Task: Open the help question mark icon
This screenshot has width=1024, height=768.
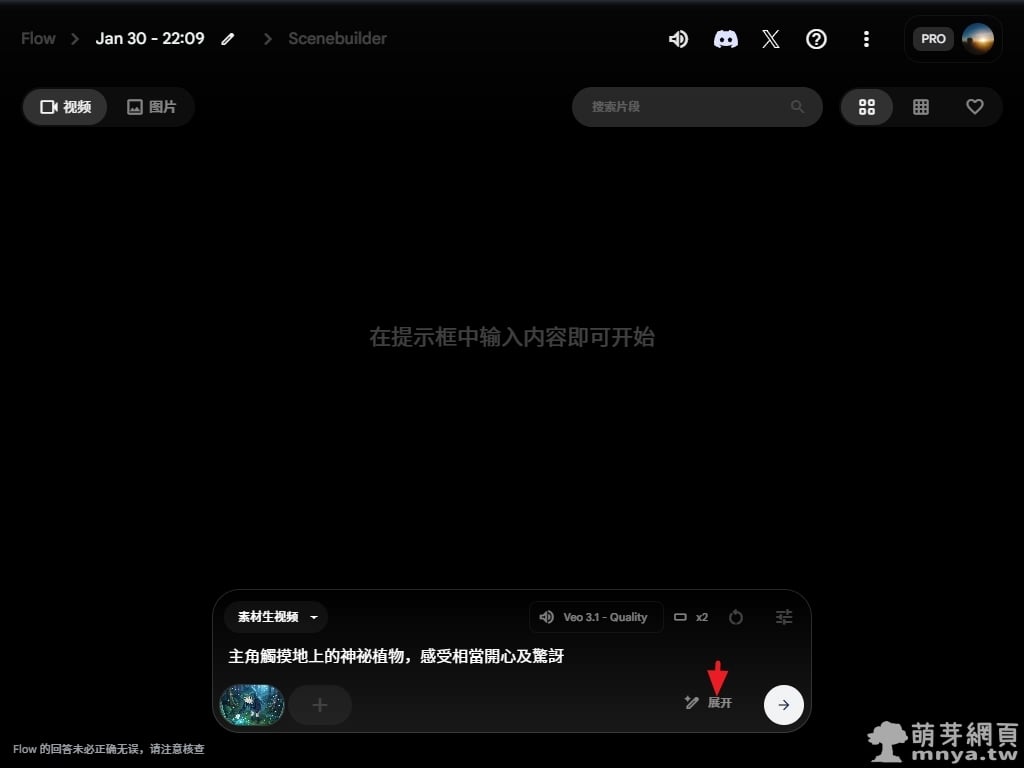Action: [x=817, y=39]
